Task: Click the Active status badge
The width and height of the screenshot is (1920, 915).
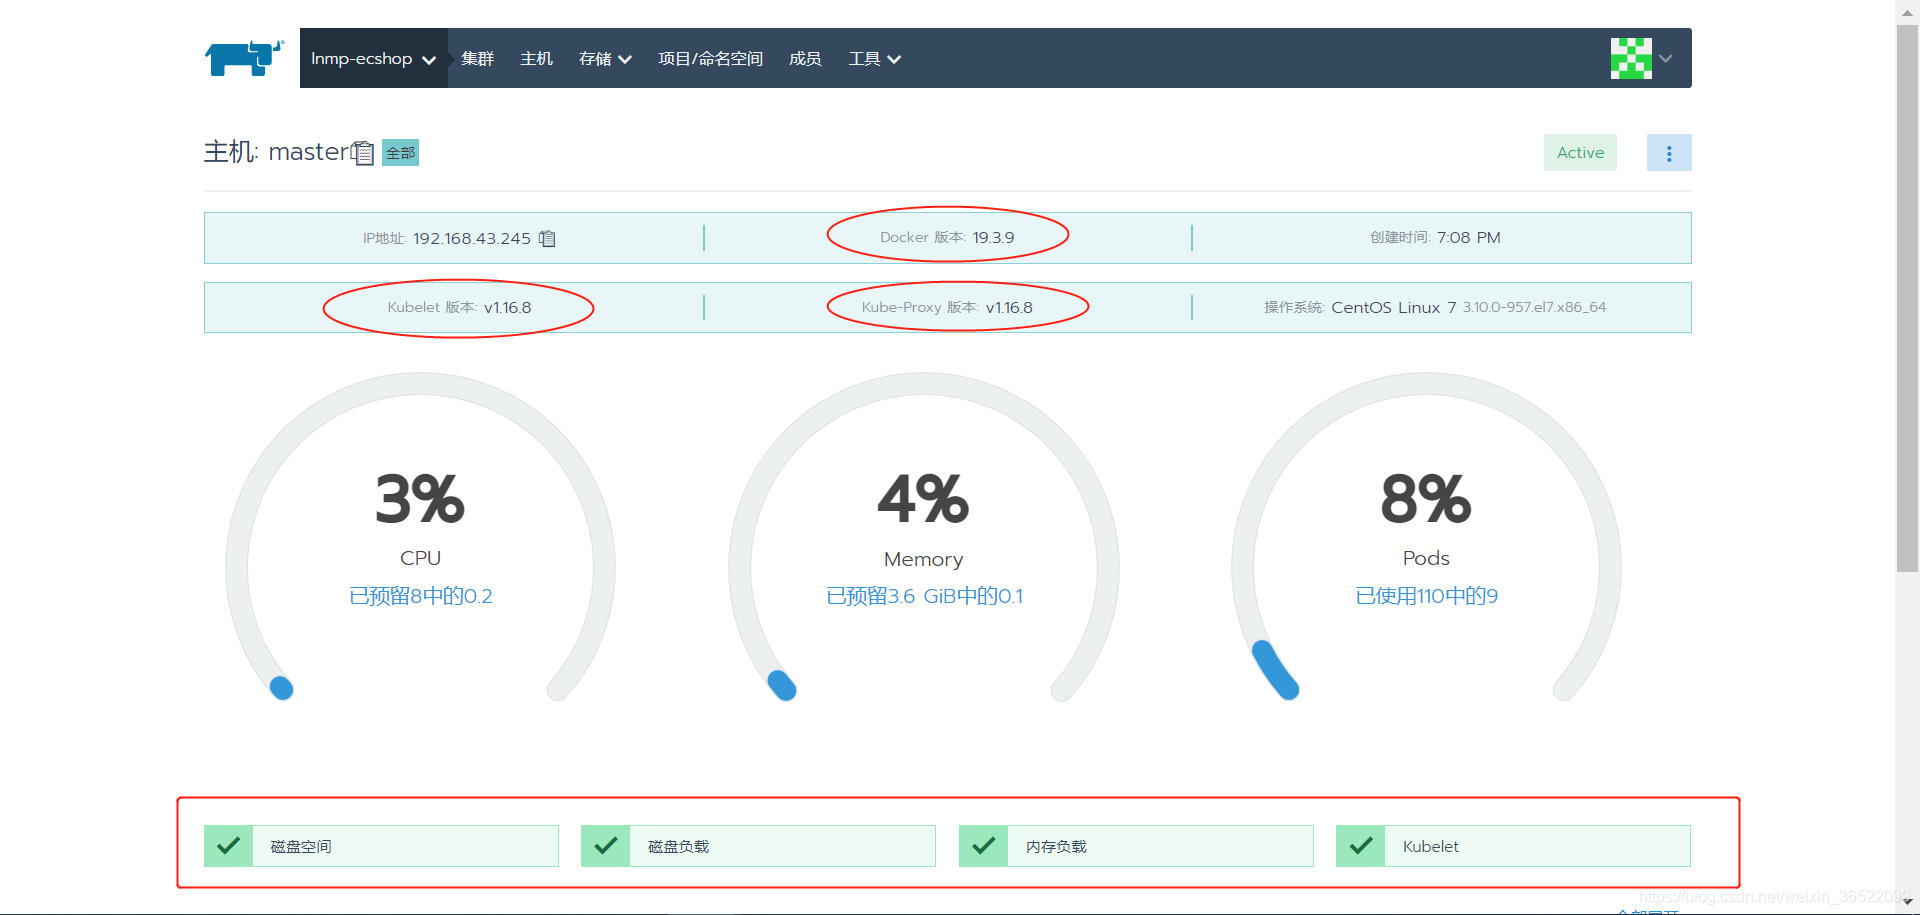Action: click(1580, 152)
